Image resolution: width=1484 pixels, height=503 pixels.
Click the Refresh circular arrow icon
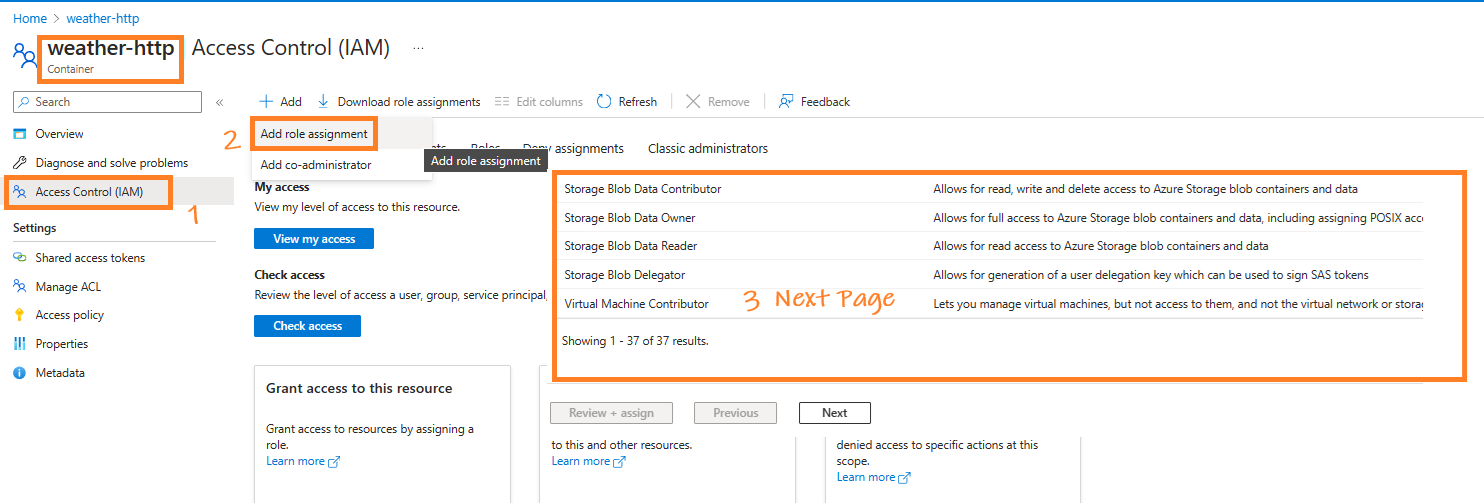pos(604,102)
